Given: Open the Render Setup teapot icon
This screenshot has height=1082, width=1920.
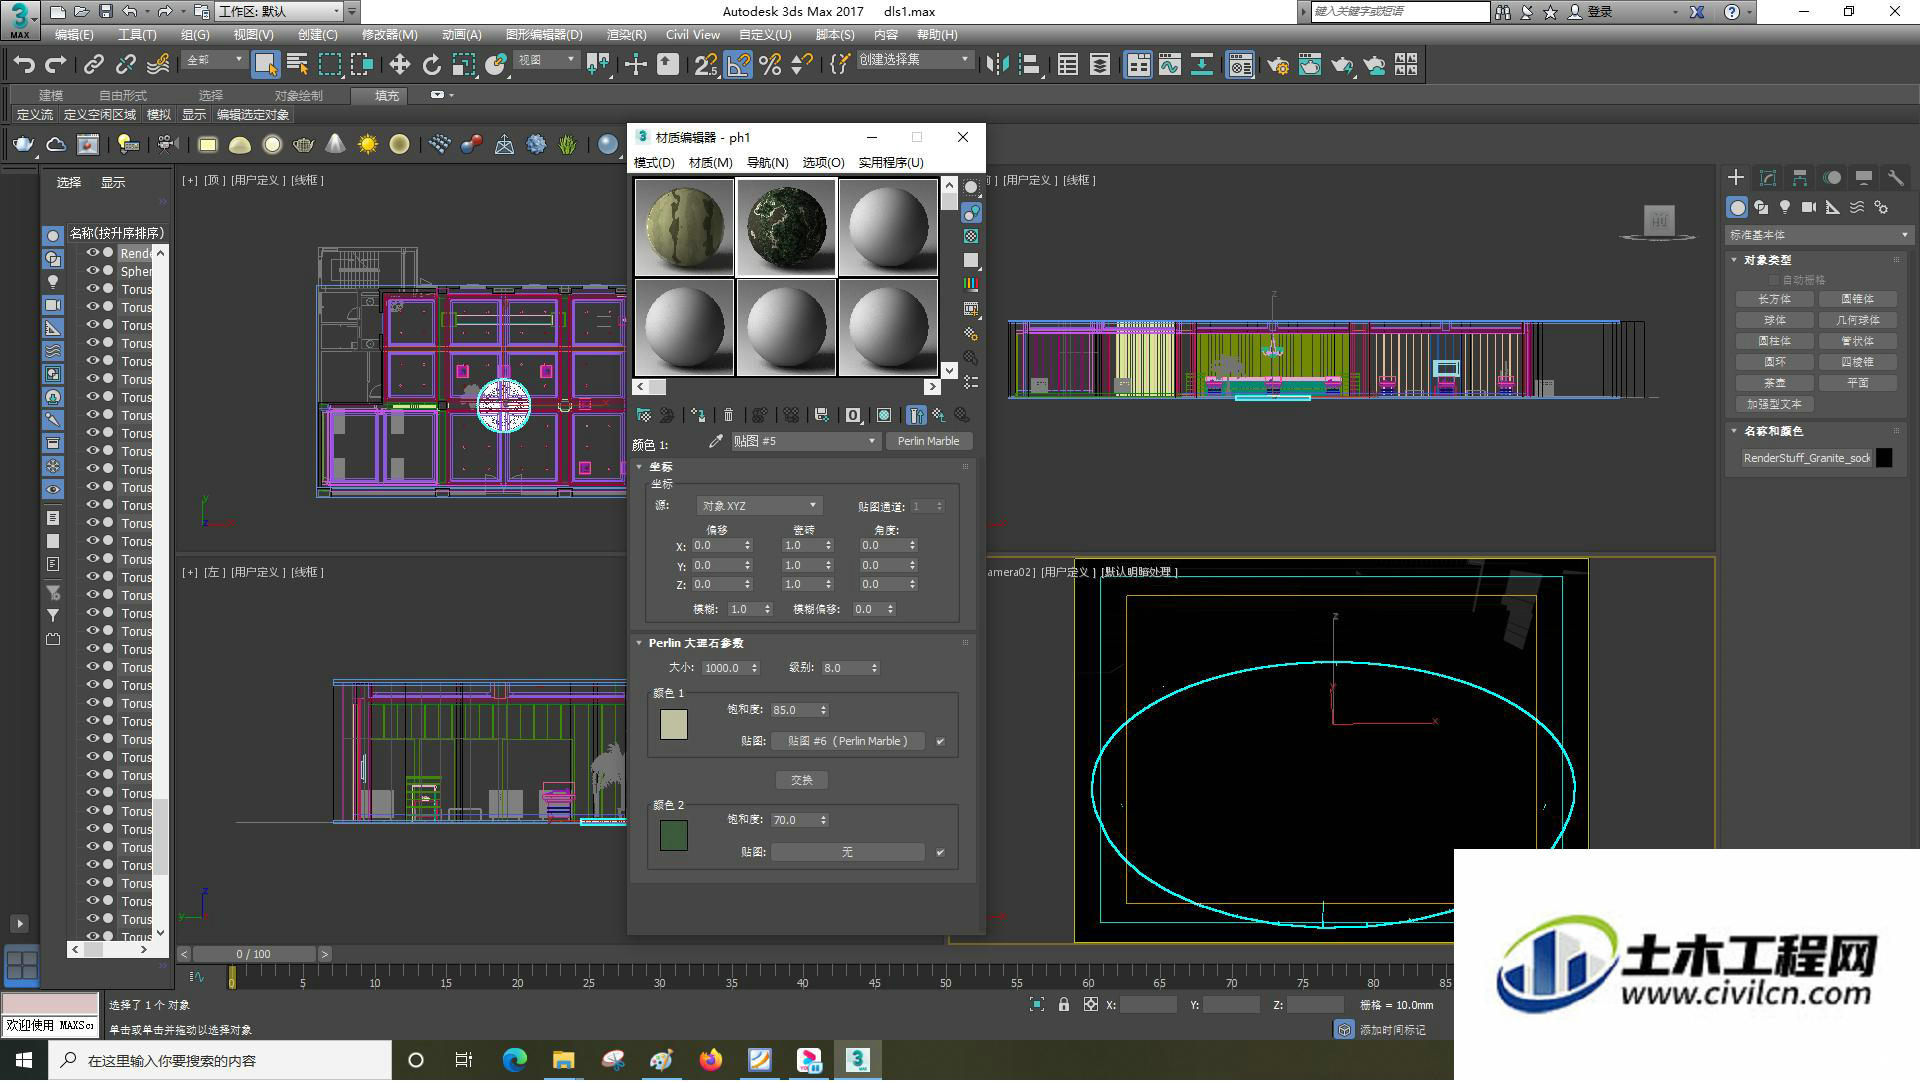Looking at the screenshot, I should coord(1277,65).
